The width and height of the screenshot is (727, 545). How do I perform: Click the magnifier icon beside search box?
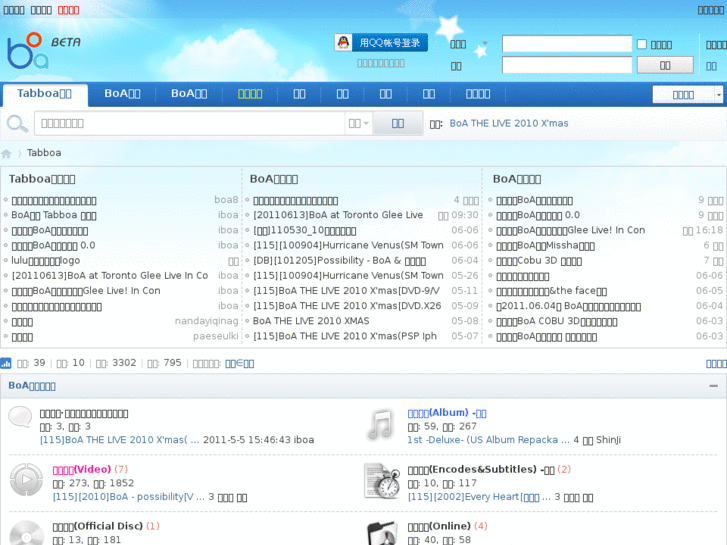click(x=17, y=123)
